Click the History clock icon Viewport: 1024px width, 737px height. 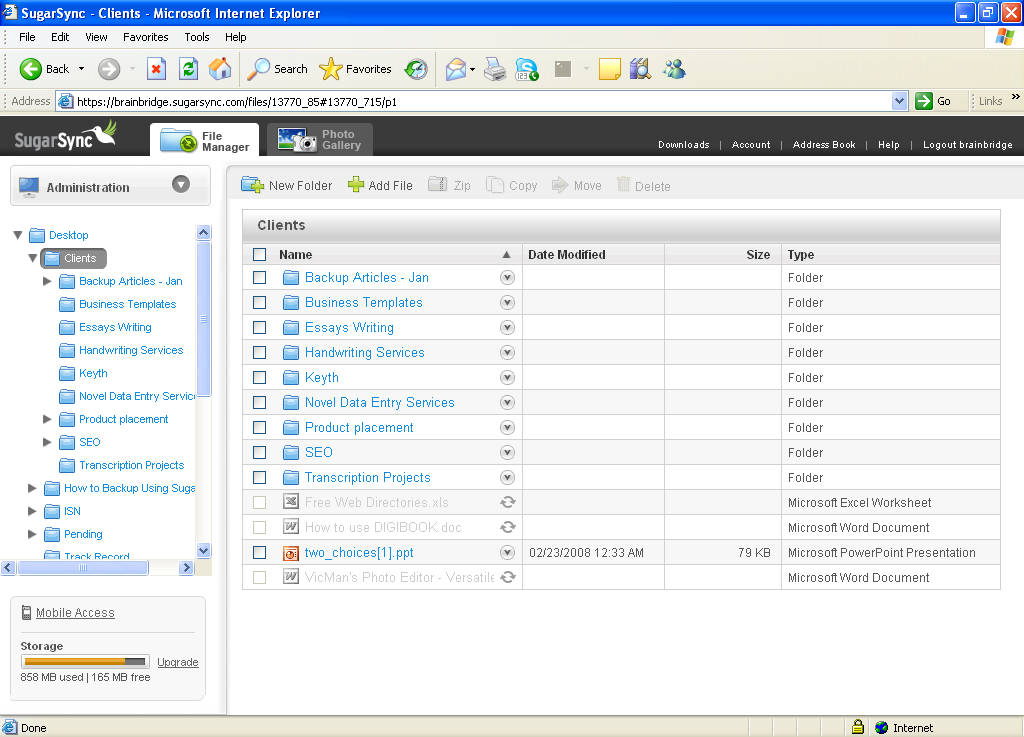416,69
